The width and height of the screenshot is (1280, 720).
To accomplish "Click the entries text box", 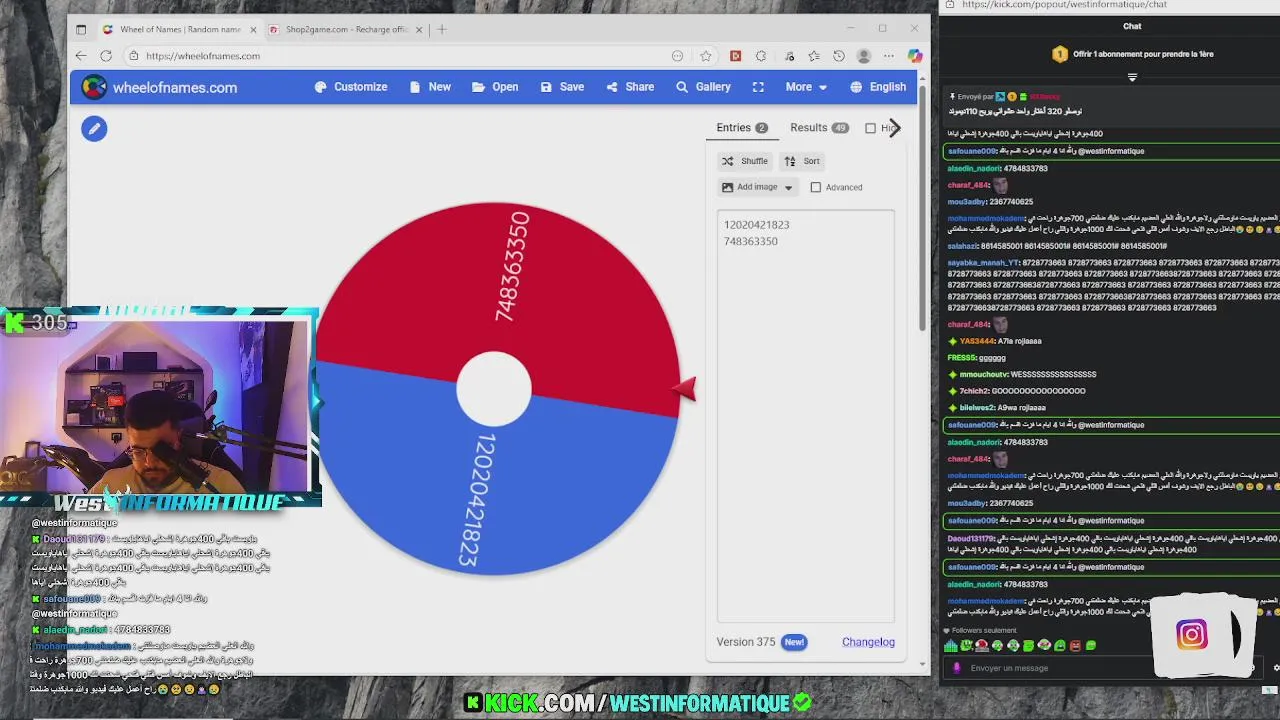I will coord(805,415).
